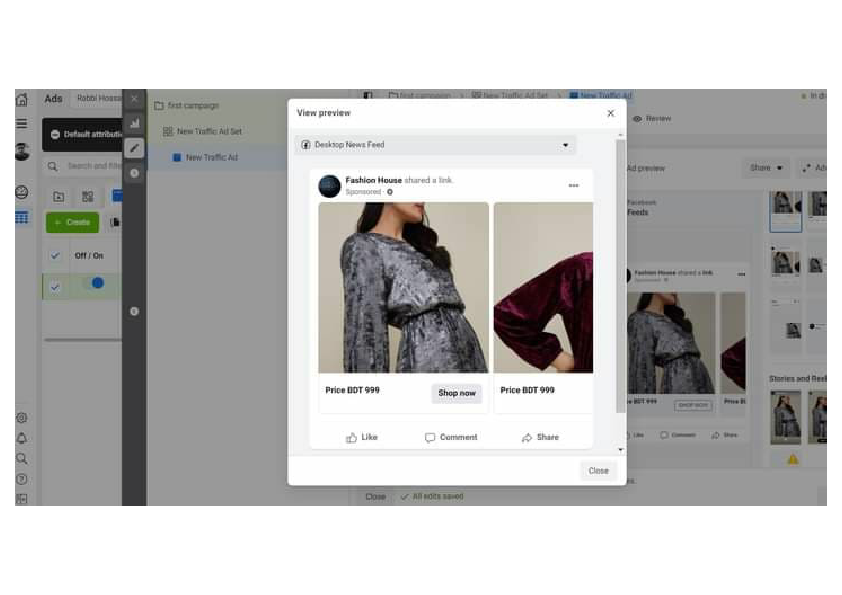Select first campaign in the tree

click(187, 106)
